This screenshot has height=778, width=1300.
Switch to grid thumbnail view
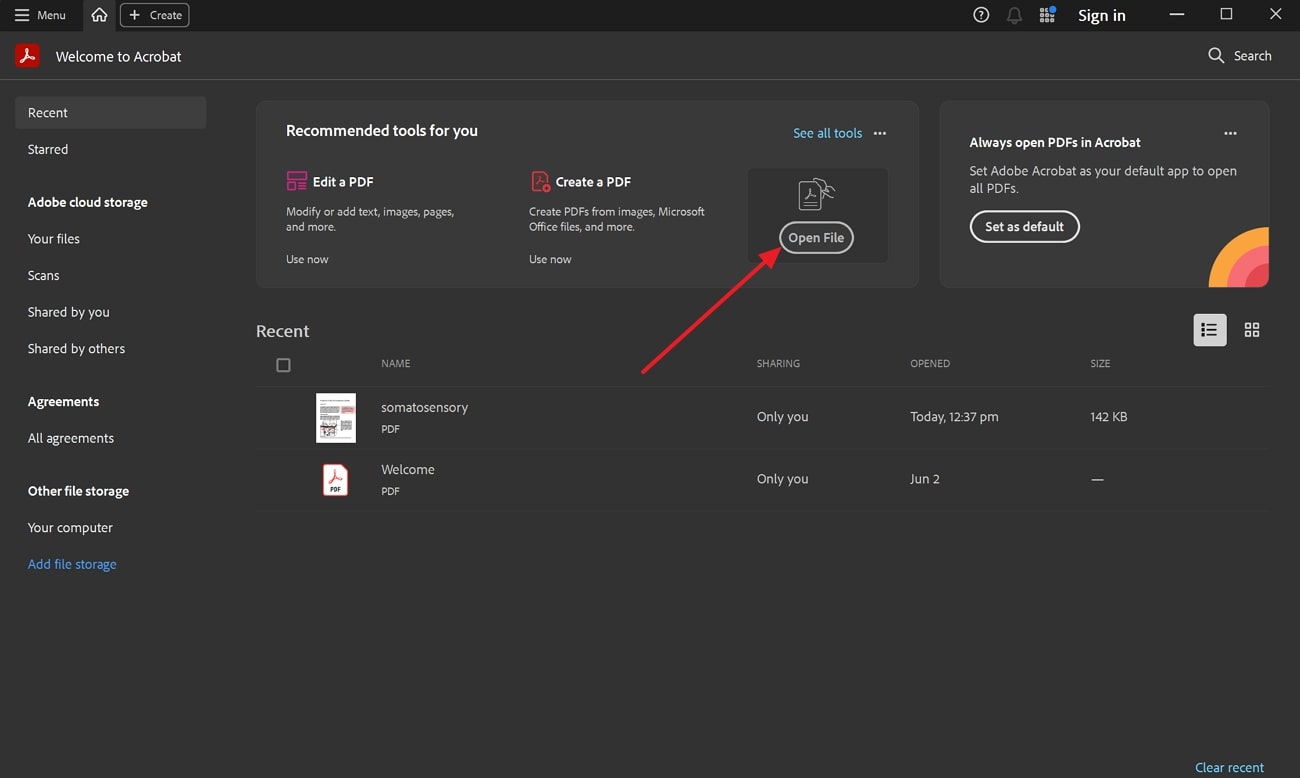coord(1252,330)
